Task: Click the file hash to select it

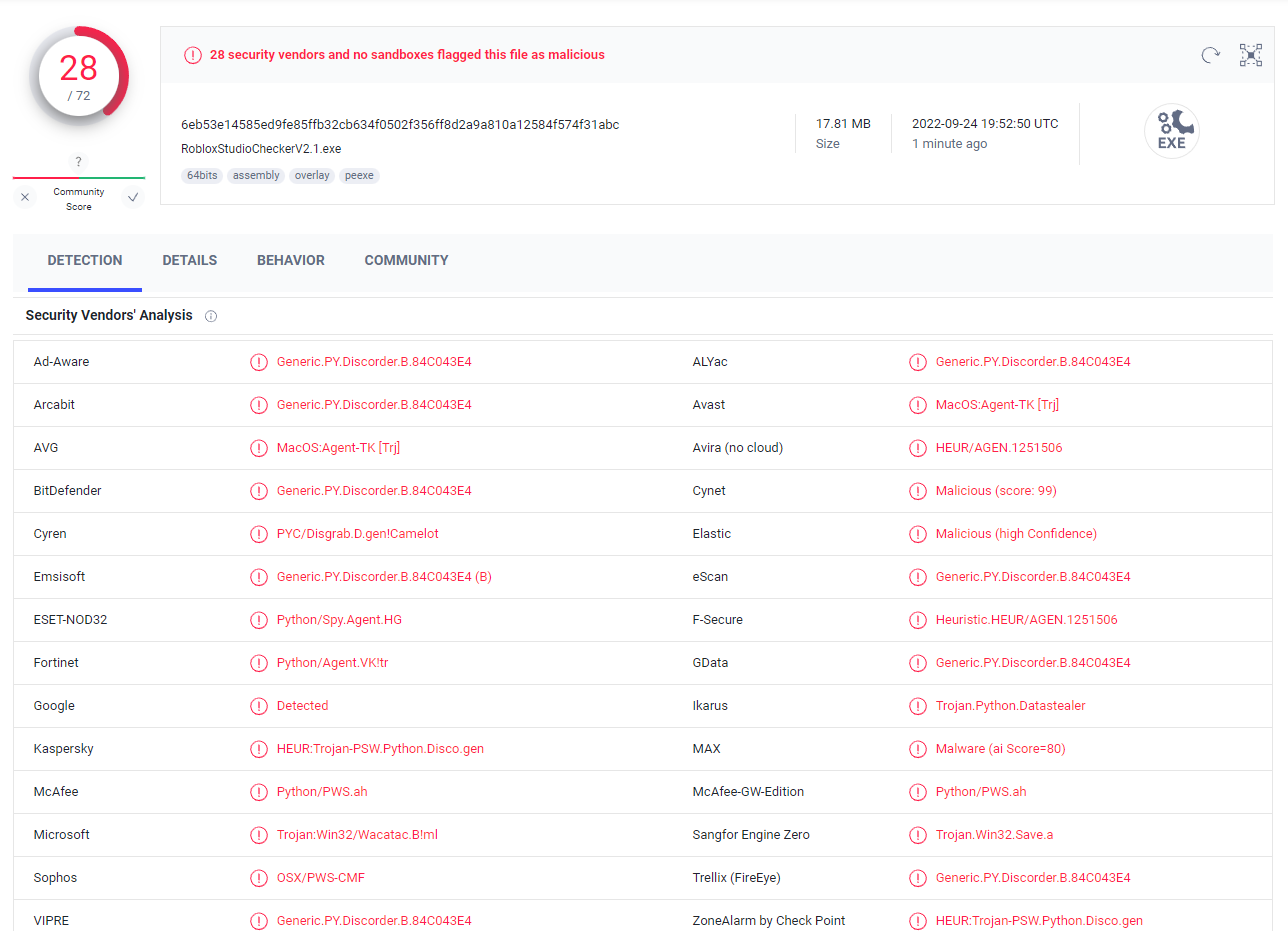Action: 402,125
